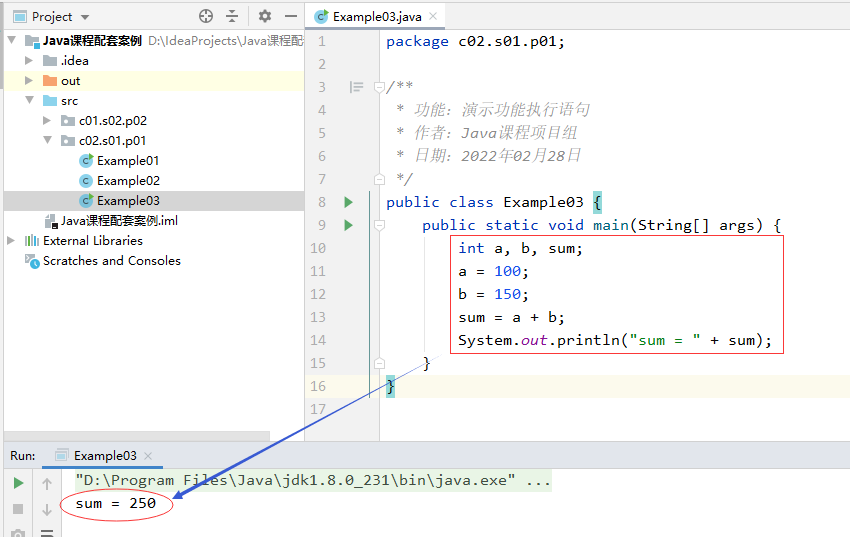Toggle rendered doc comment gutter icon
Viewport: 850px width, 537px height.
pyautogui.click(x=356, y=87)
